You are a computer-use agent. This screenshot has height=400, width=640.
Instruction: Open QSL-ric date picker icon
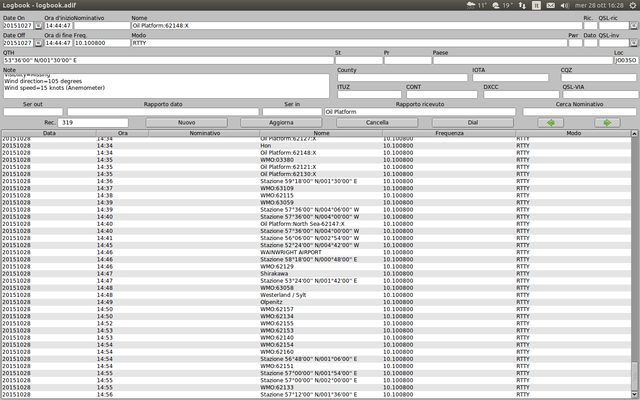coord(634,26)
